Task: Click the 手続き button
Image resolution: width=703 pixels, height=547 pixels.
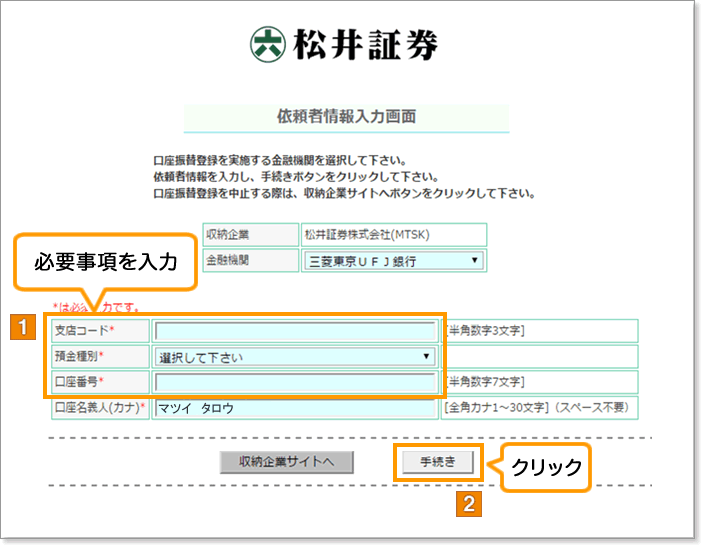Action: click(438, 462)
